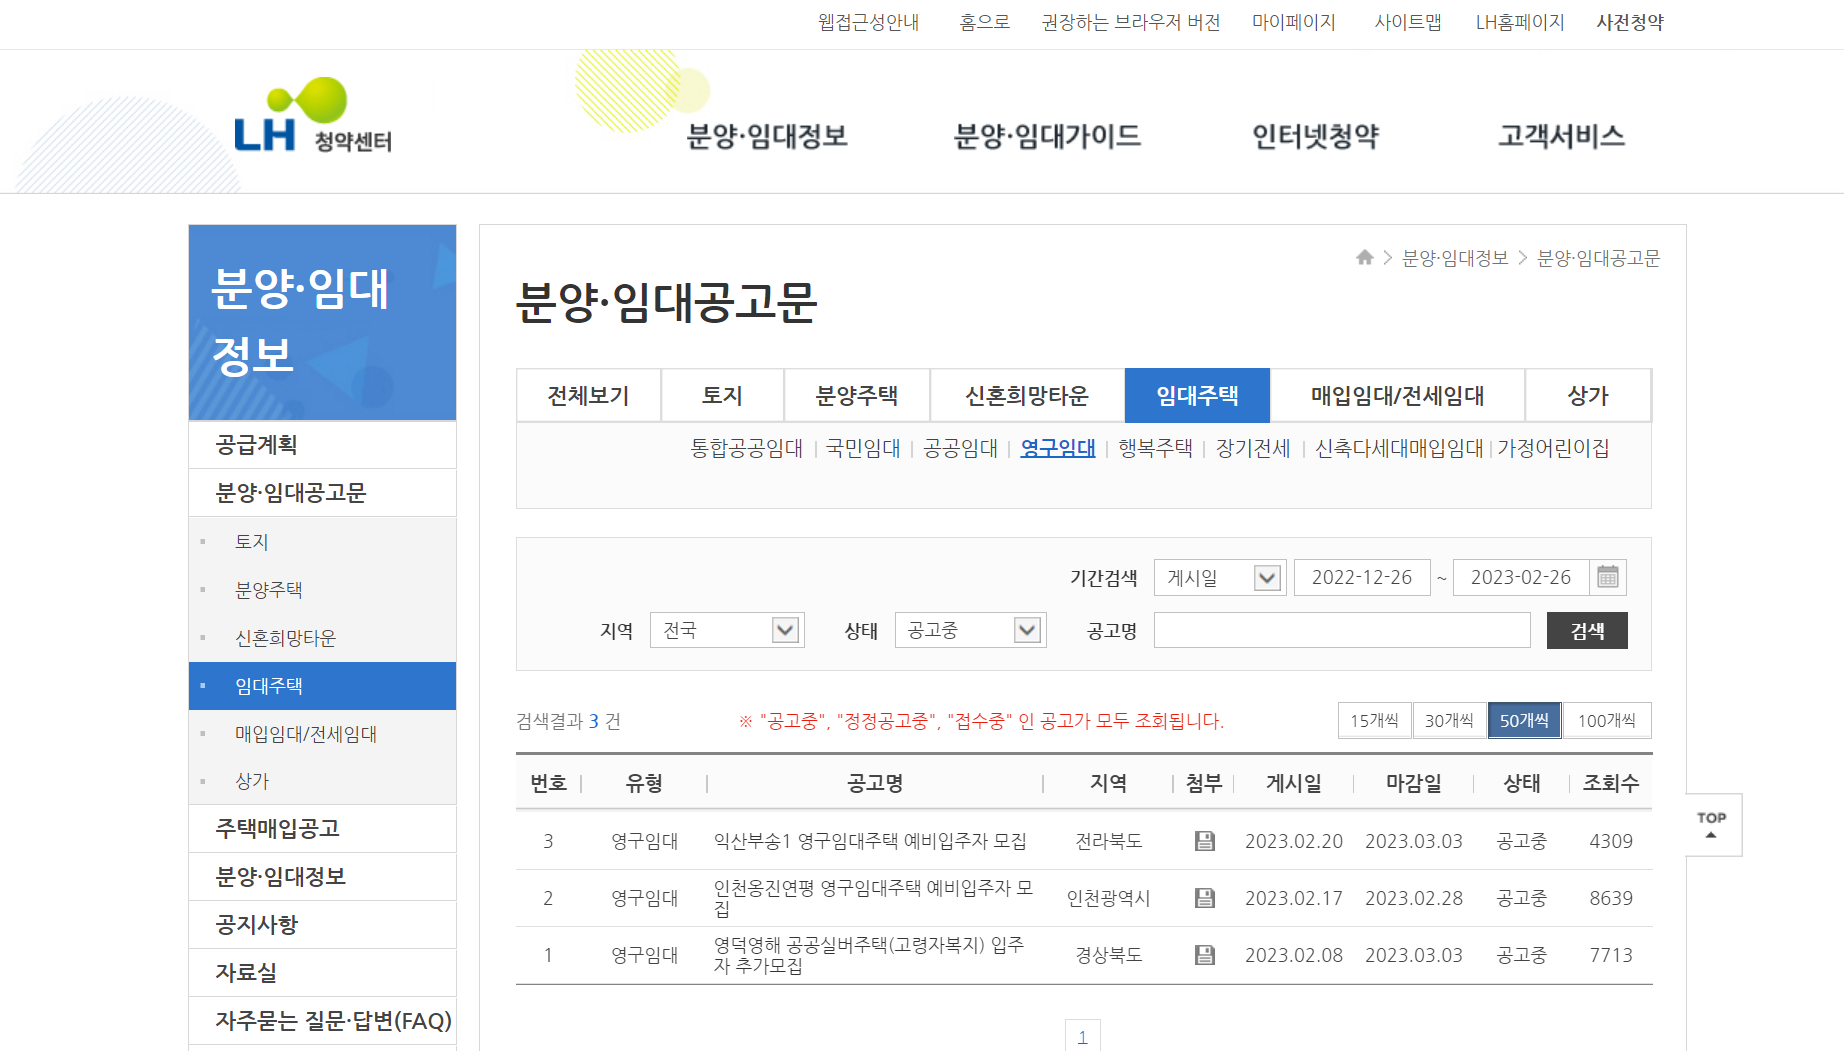Select the 전체보기 tab
This screenshot has height=1051, width=1844.
tap(588, 395)
